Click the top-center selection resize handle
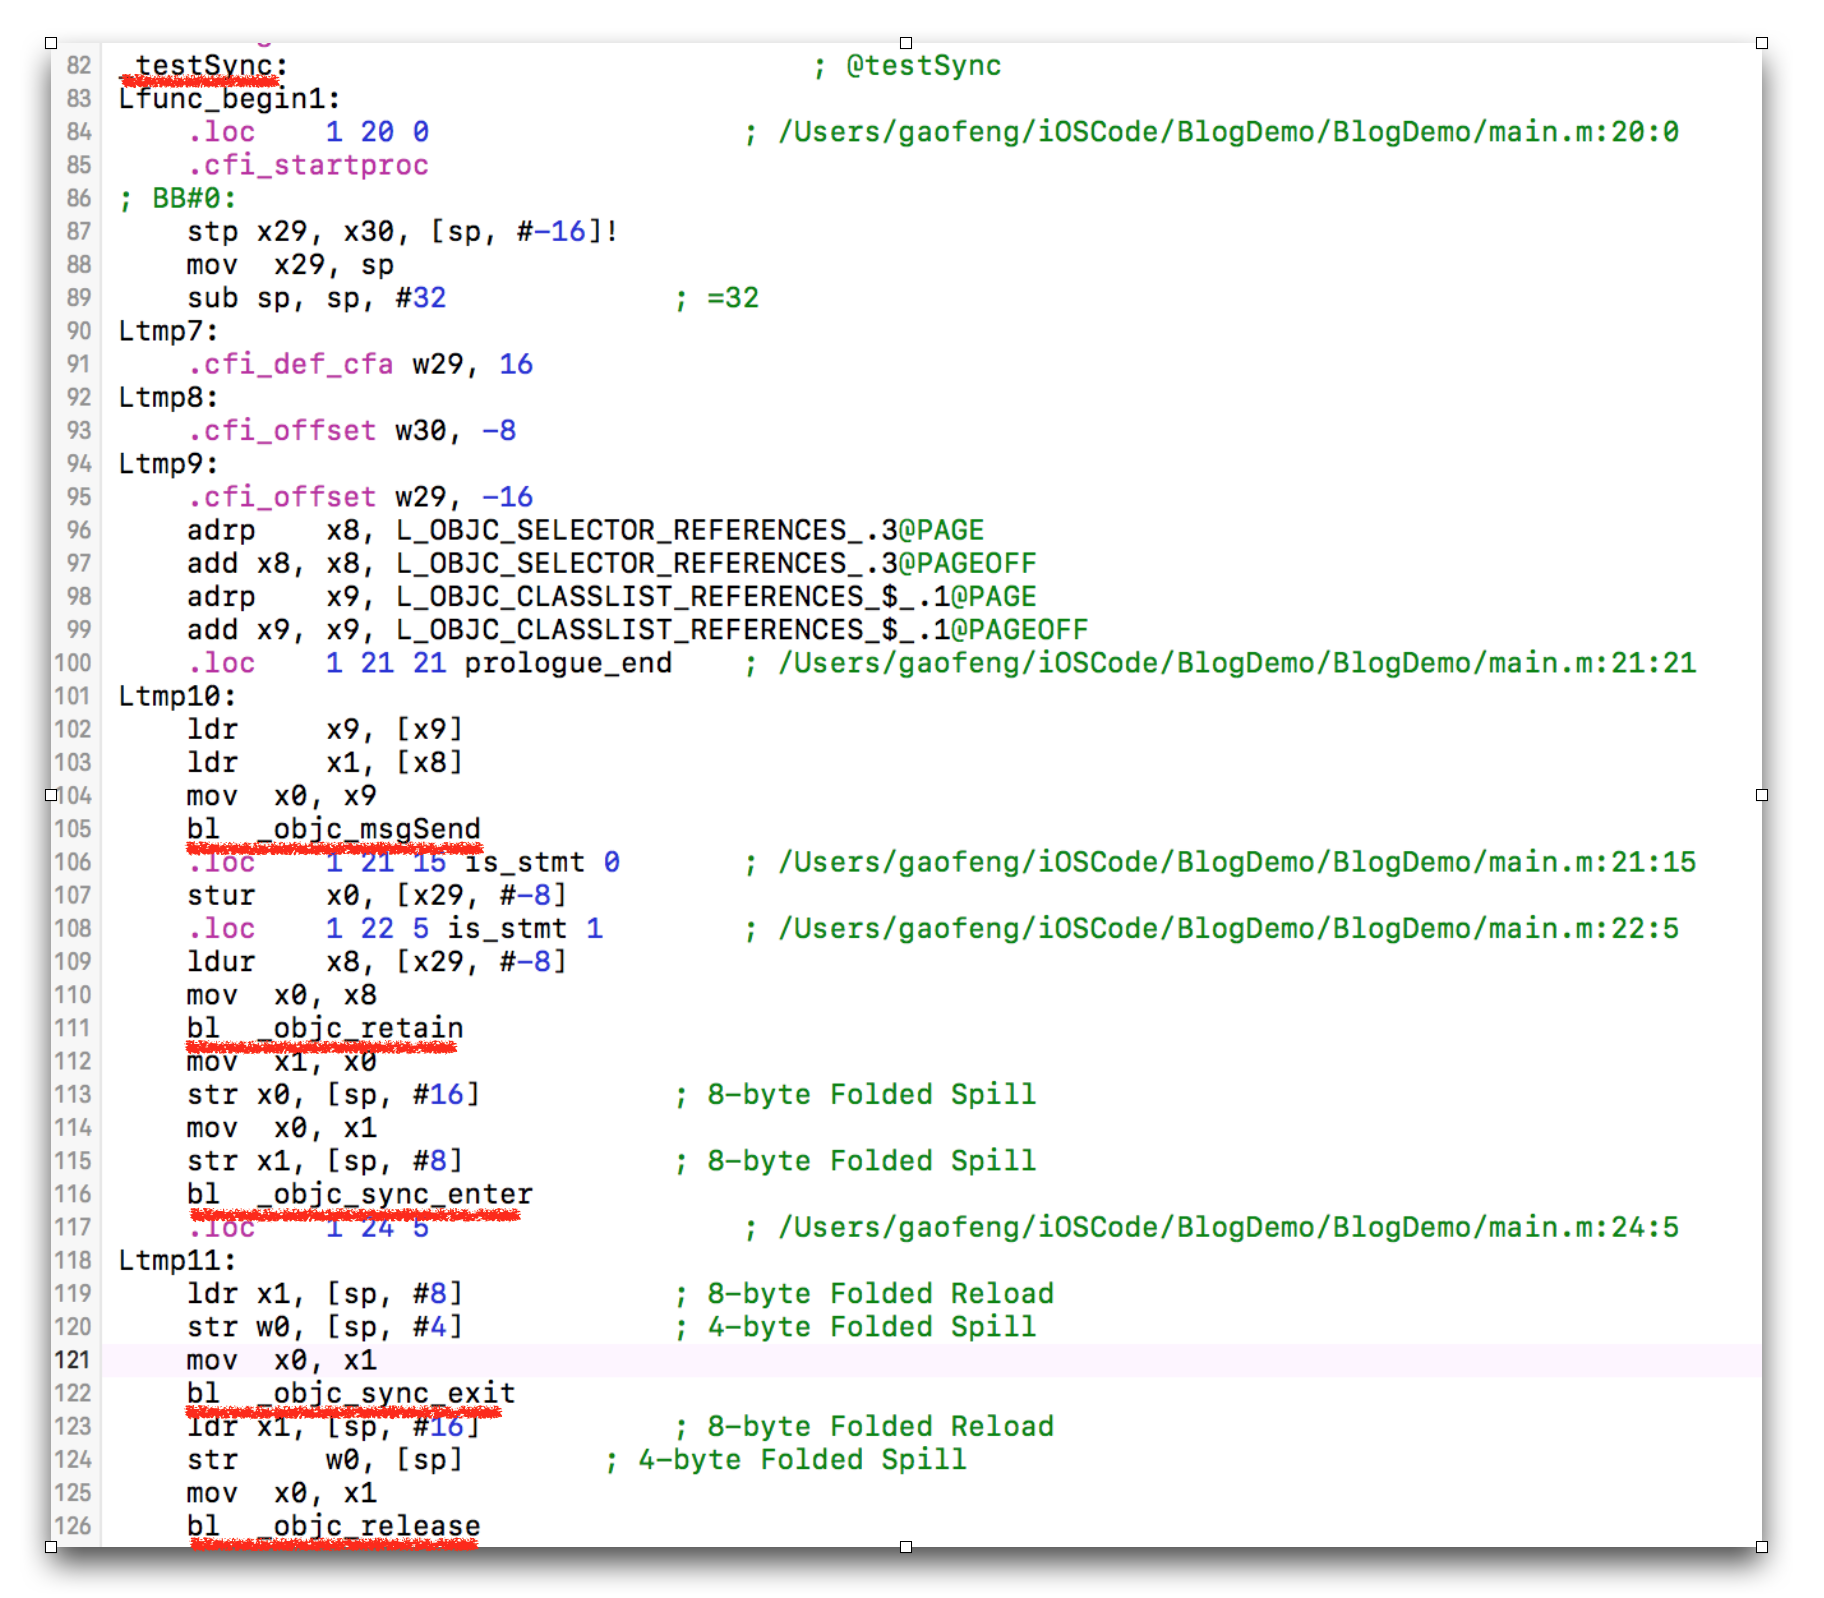 (906, 43)
